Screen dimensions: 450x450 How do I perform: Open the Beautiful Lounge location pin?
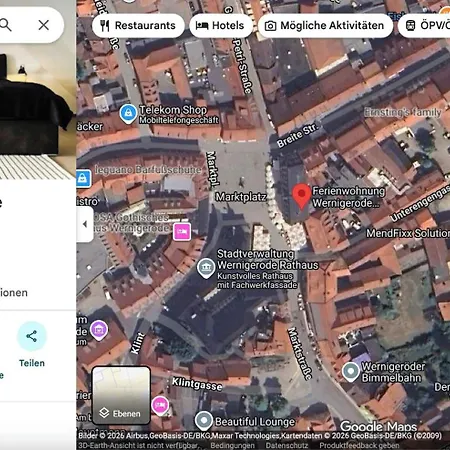point(204,421)
